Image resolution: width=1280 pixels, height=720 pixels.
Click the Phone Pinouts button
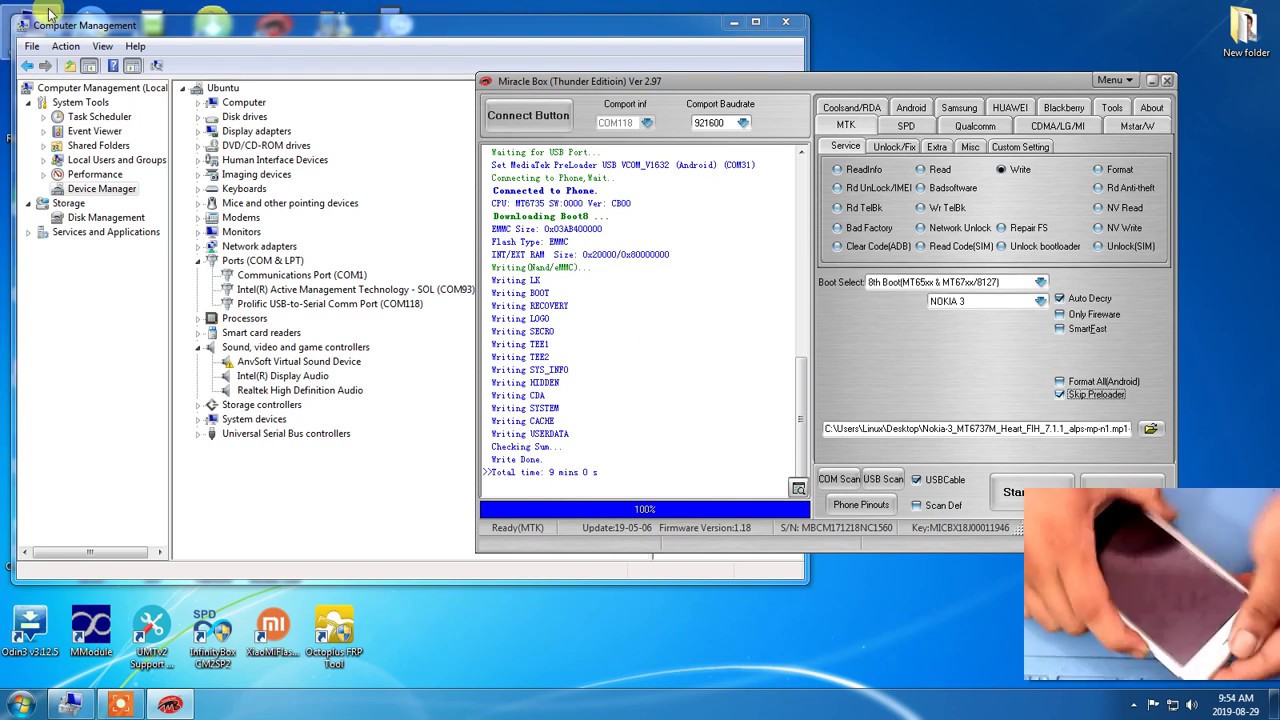click(861, 506)
